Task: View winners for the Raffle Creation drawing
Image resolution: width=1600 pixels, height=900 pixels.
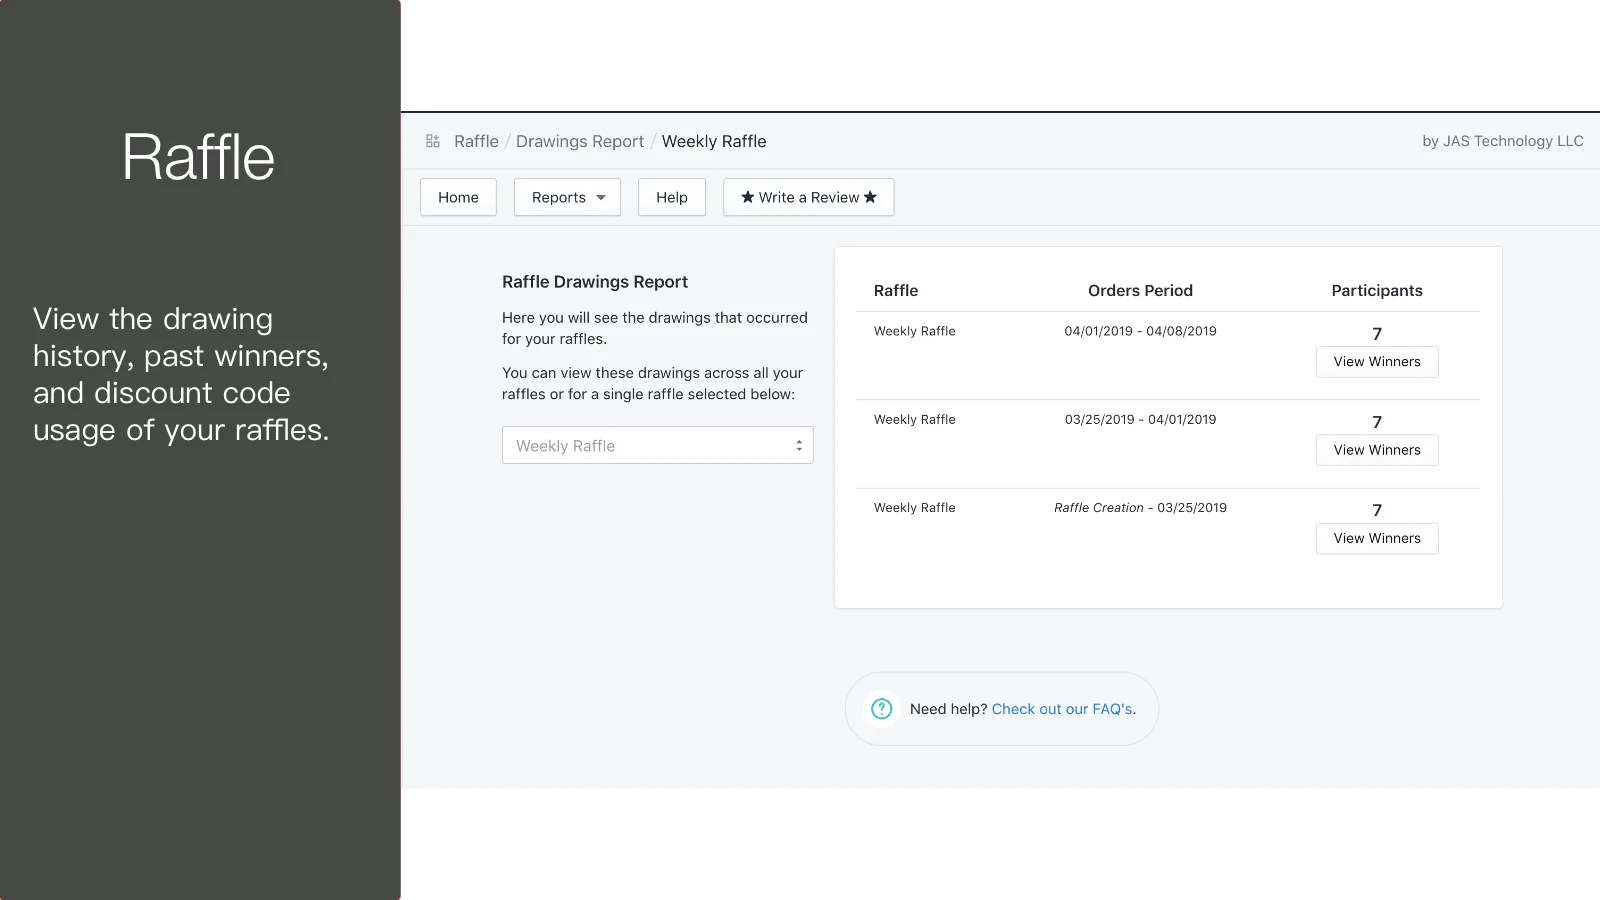Action: (1376, 538)
